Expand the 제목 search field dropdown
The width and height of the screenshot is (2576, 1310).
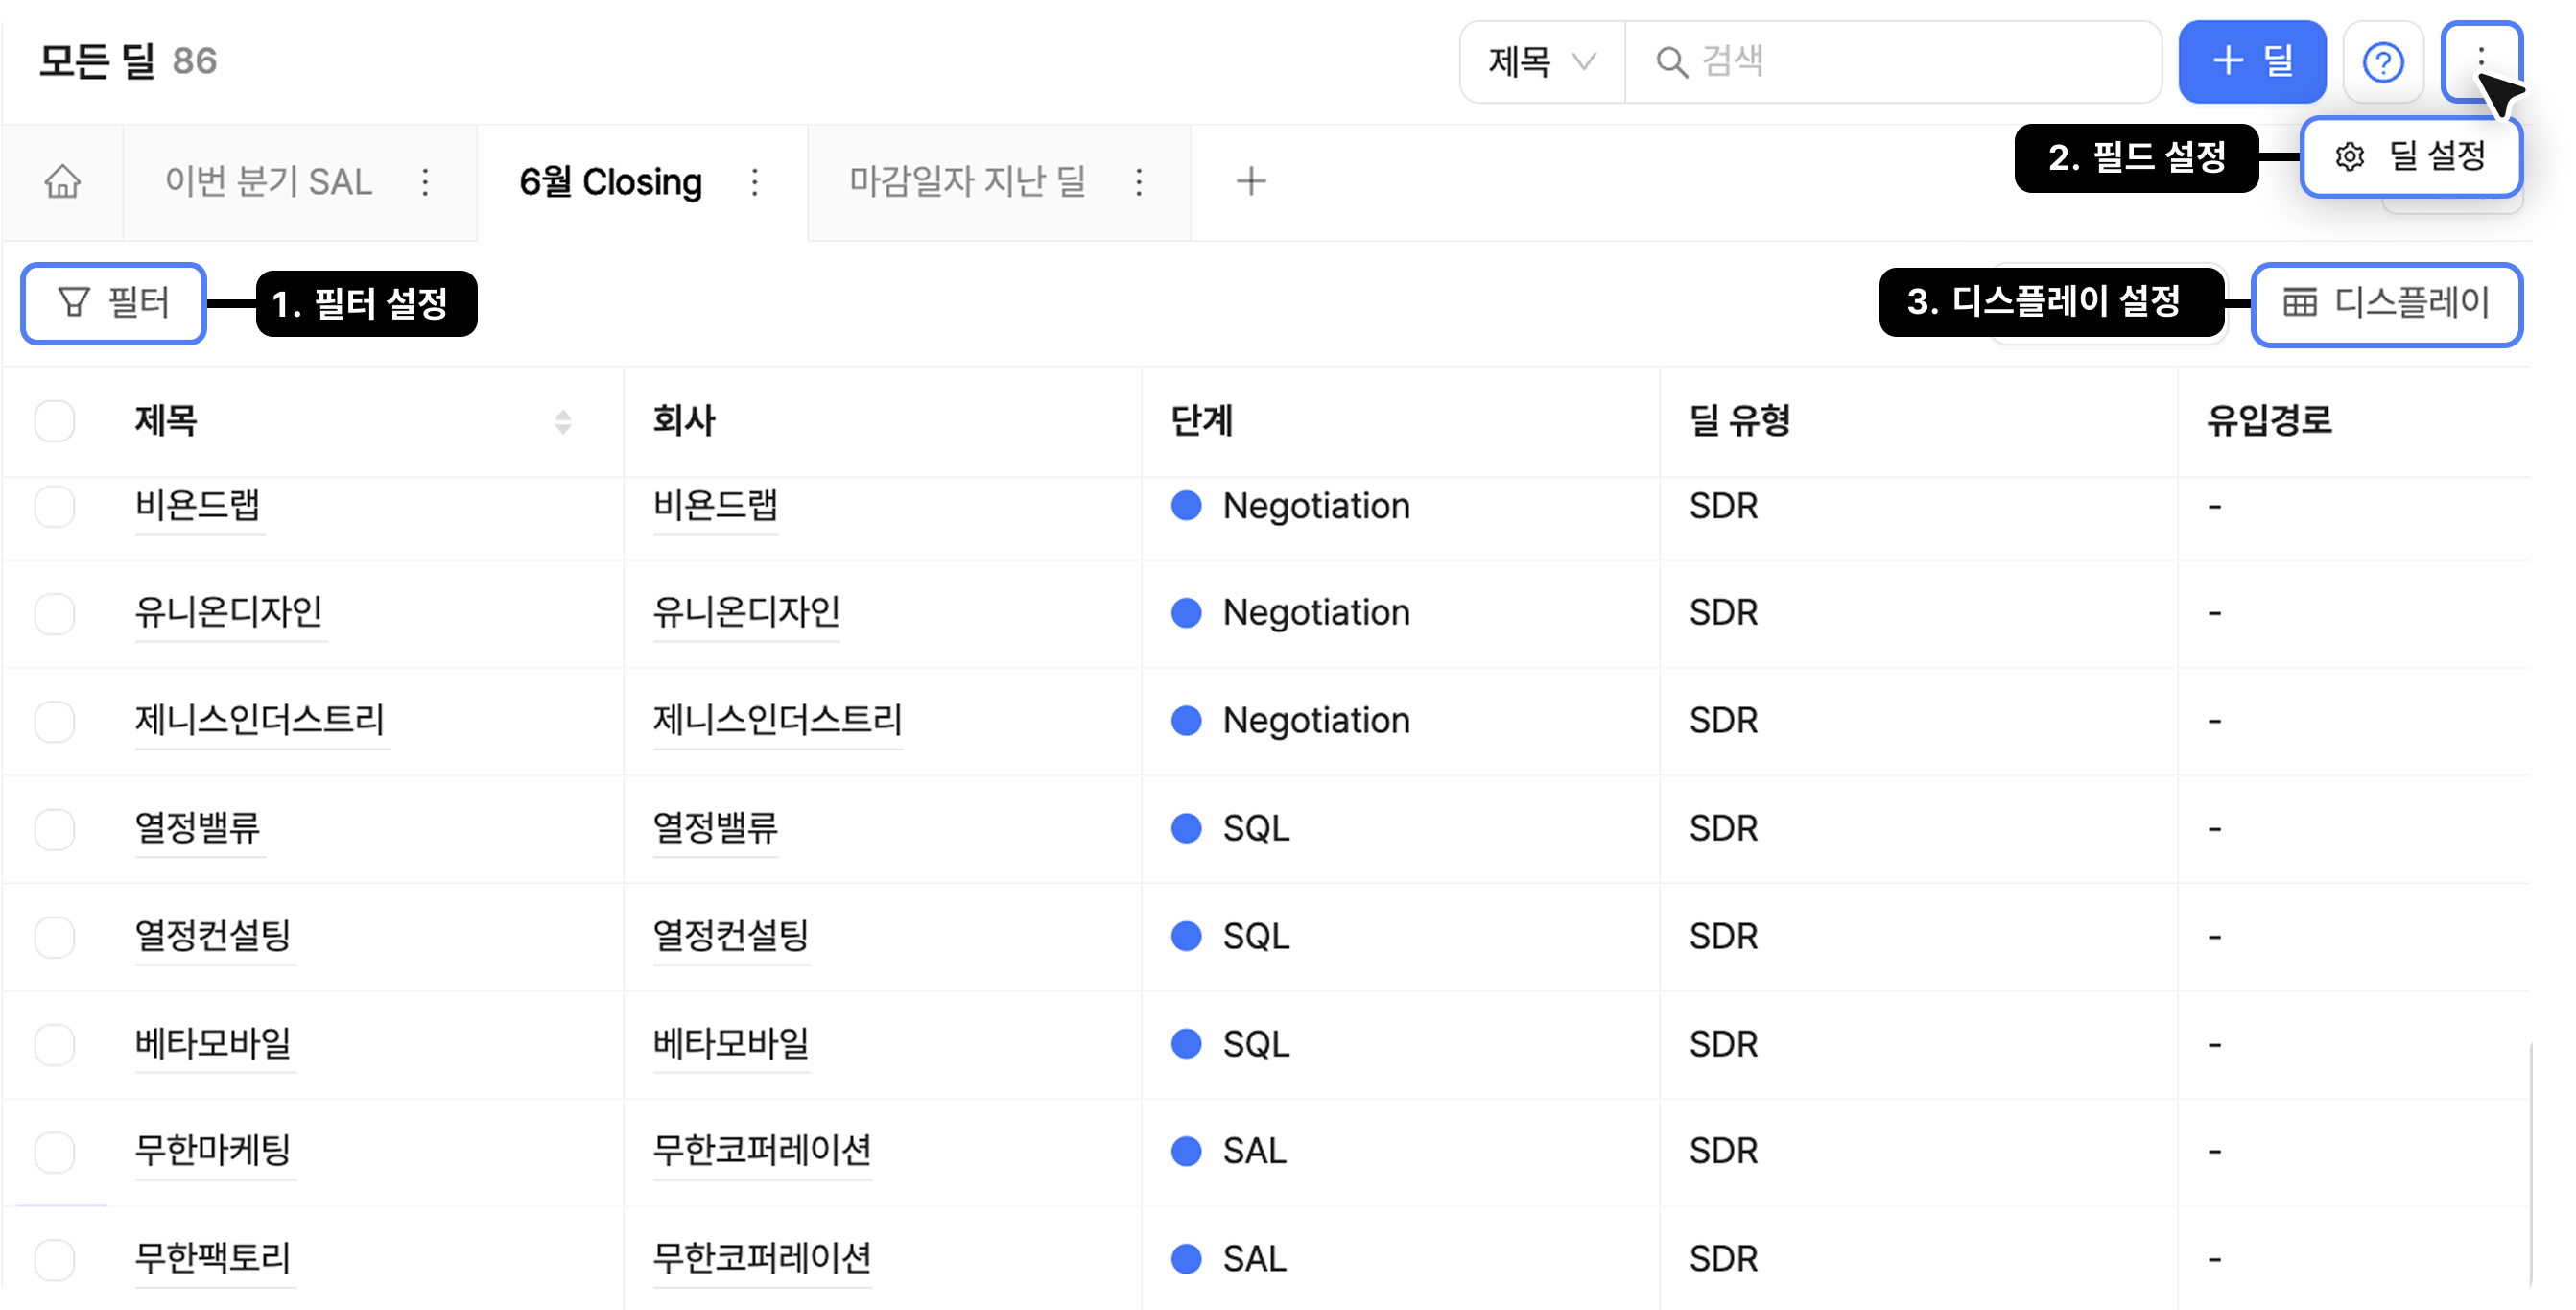click(x=1541, y=62)
